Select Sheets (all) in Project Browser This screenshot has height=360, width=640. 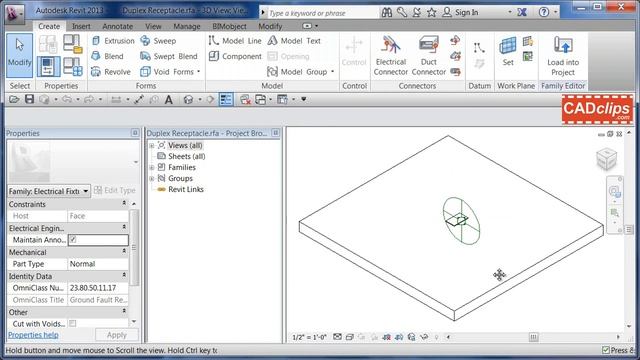[187, 156]
